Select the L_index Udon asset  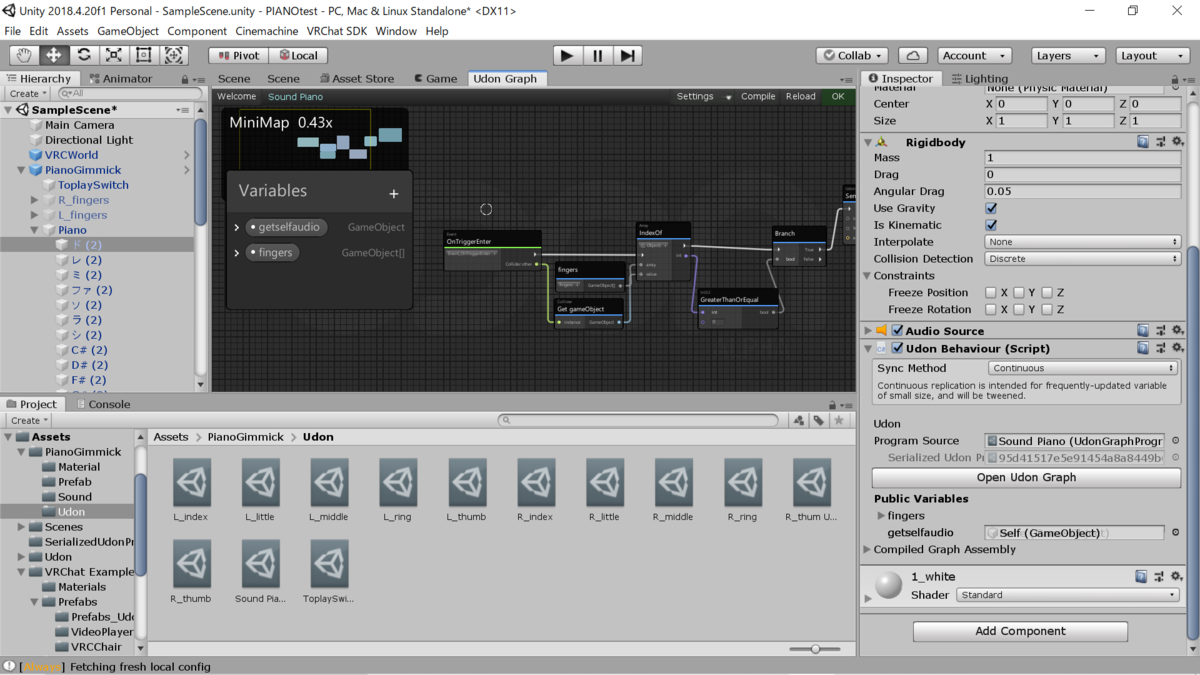coord(192,491)
